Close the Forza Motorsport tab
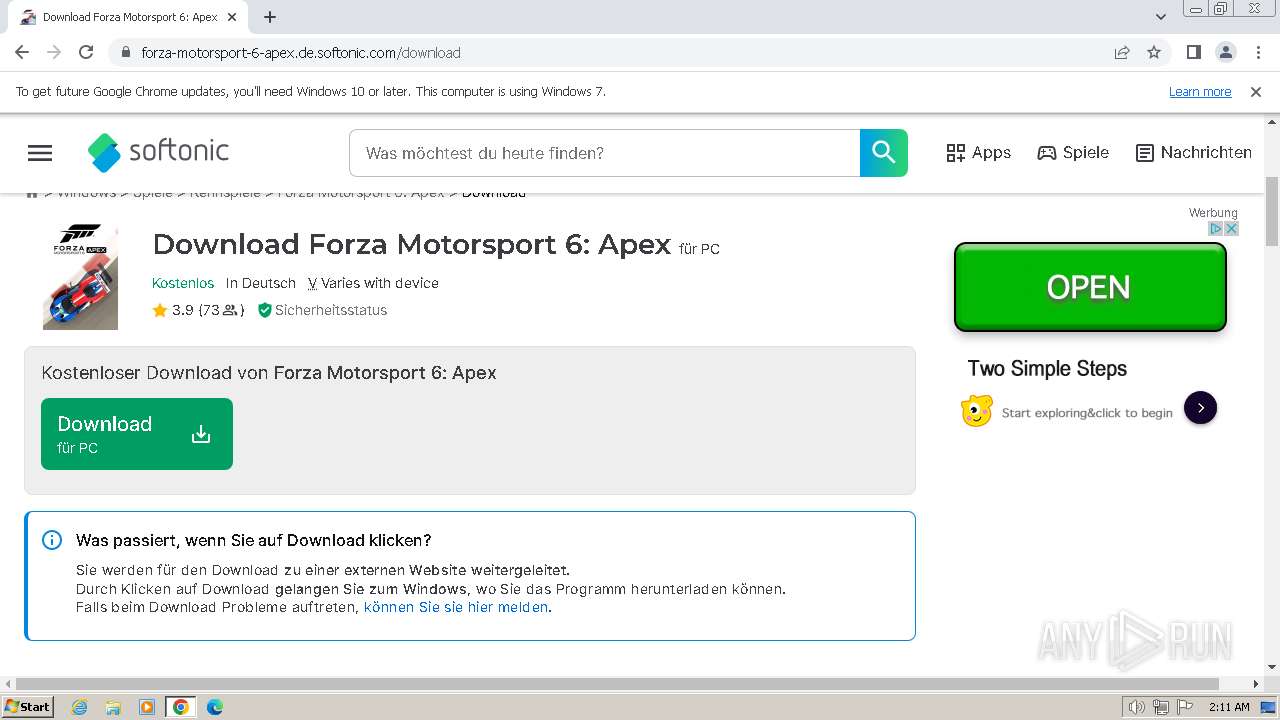Screen dimensions: 1280x720 point(232,17)
